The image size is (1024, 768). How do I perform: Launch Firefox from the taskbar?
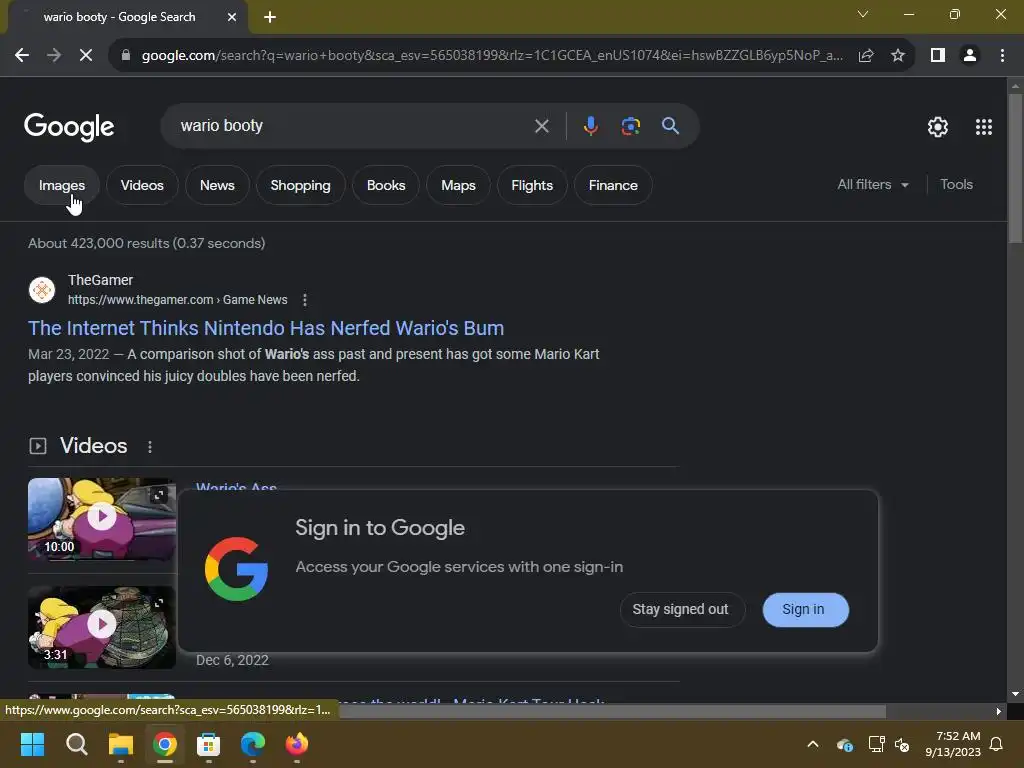click(296, 744)
